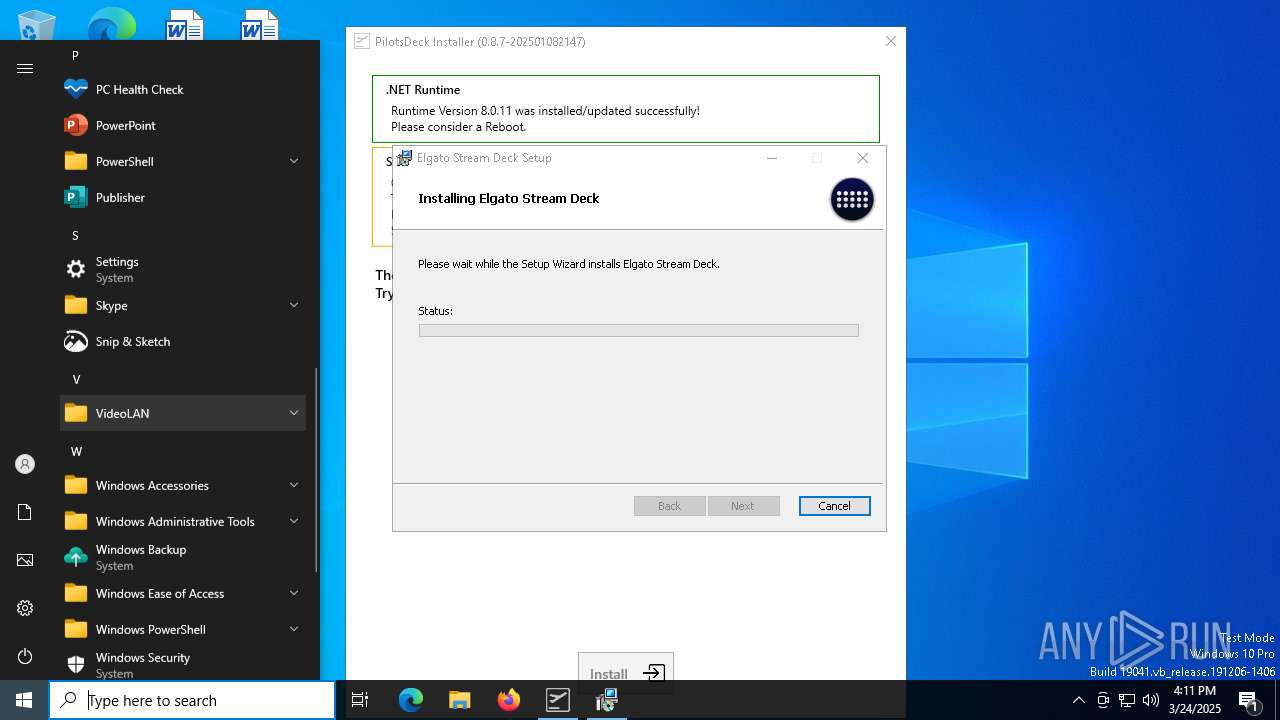Open Windows PowerShell folder
This screenshot has width=1280, height=720.
pyautogui.click(x=183, y=629)
